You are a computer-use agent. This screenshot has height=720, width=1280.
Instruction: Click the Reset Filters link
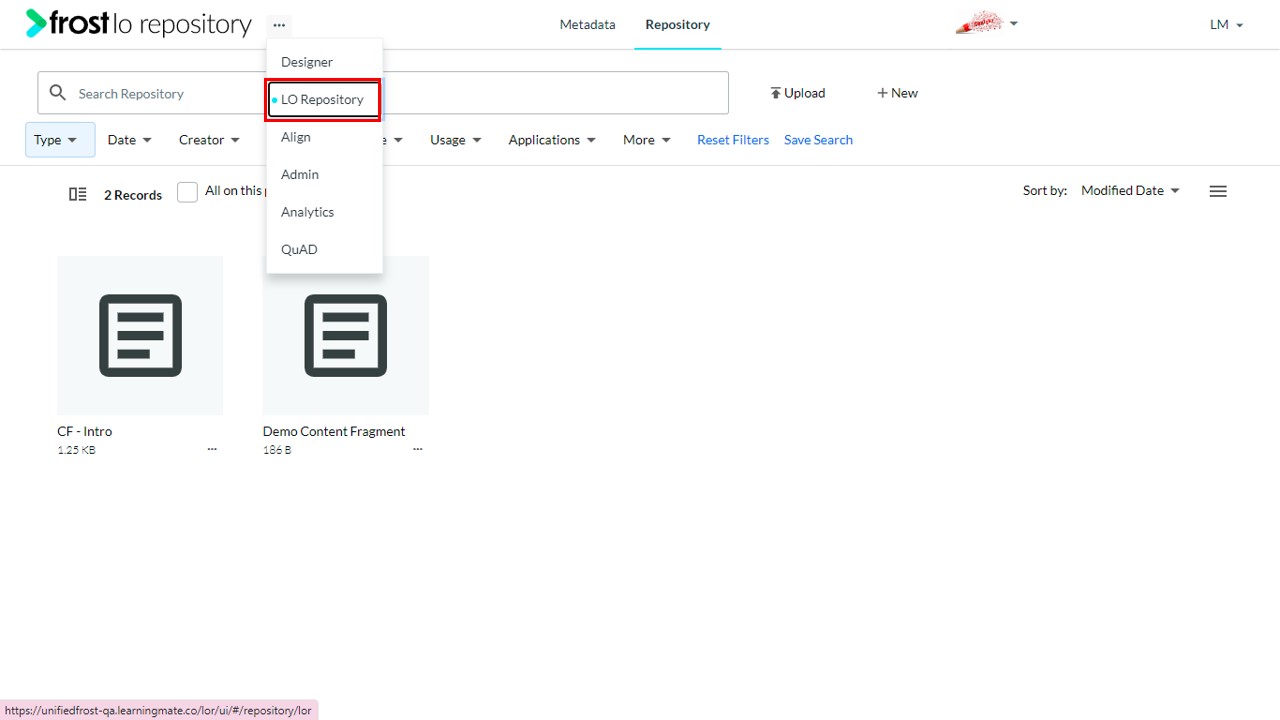coord(733,140)
